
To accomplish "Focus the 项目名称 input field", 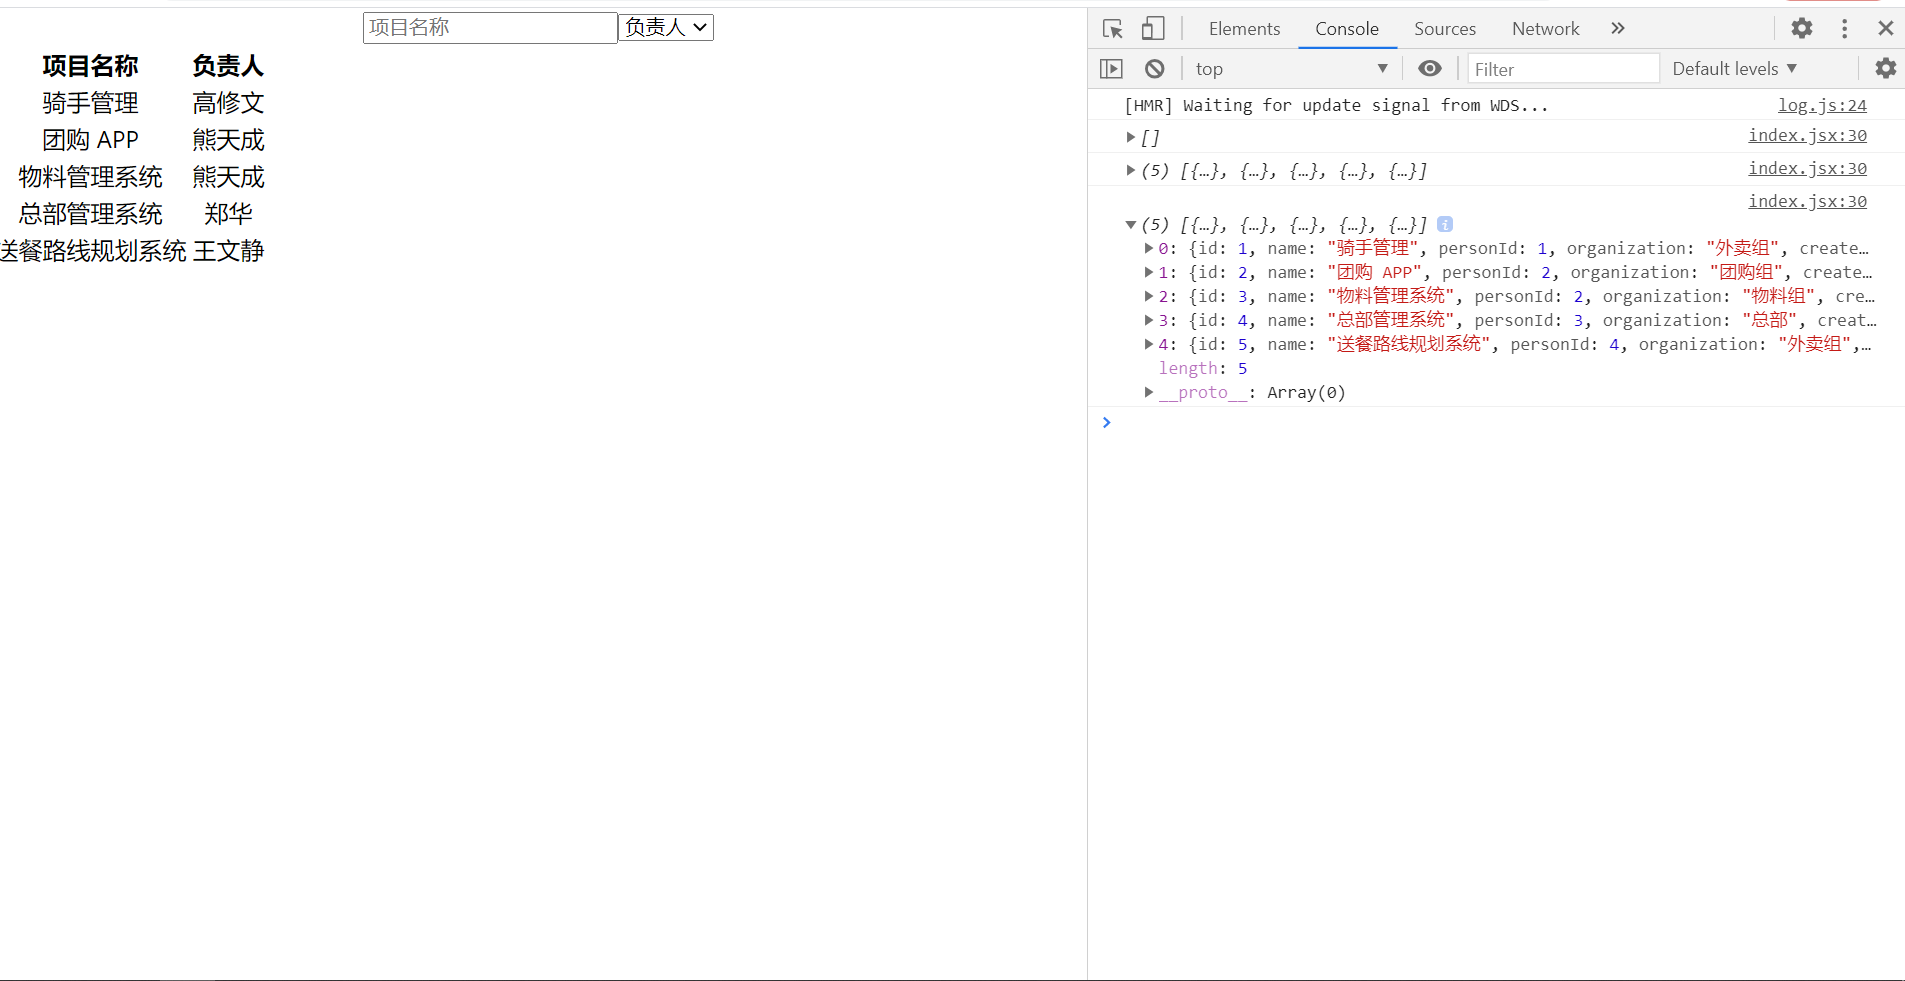I will [x=490, y=28].
